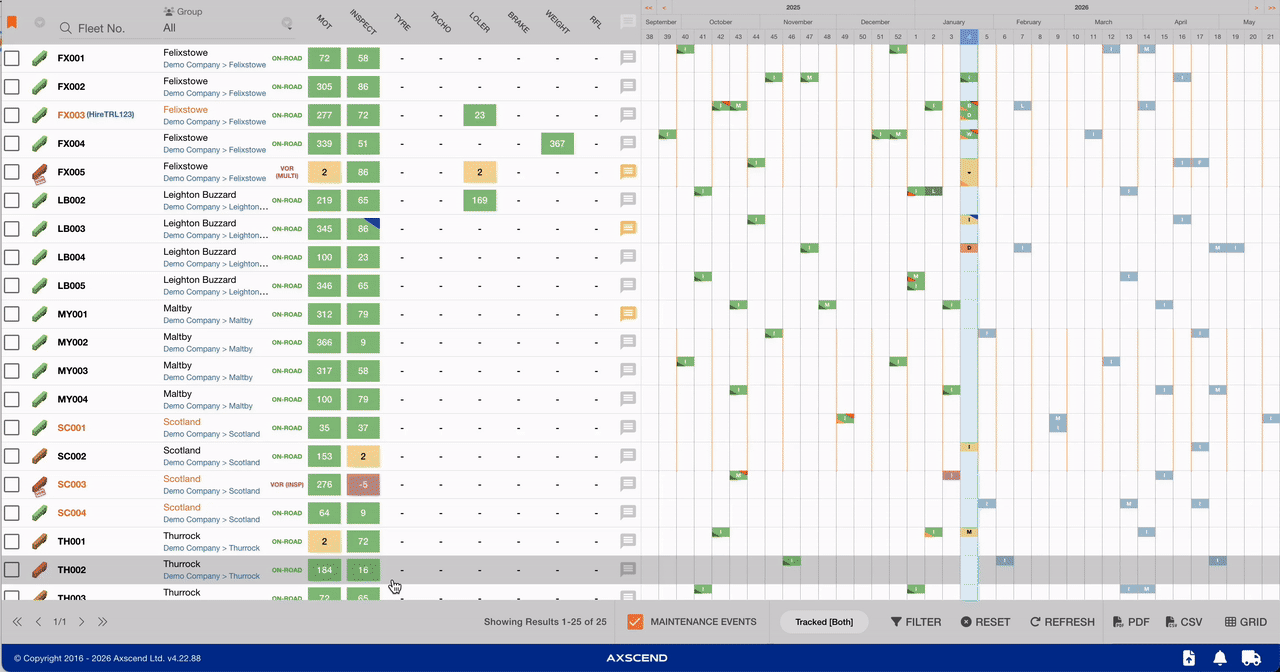The height and width of the screenshot is (672, 1280).
Task: Select the MY002 row checkbox
Action: pyautogui.click(x=12, y=342)
